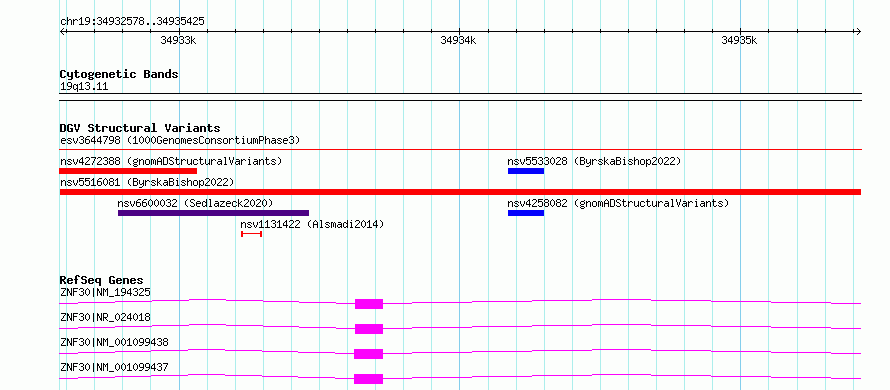This screenshot has width=890, height=390.
Task: Open the nsv5516081 ByrskaBishop2022 label
Action: pyautogui.click(x=147, y=182)
